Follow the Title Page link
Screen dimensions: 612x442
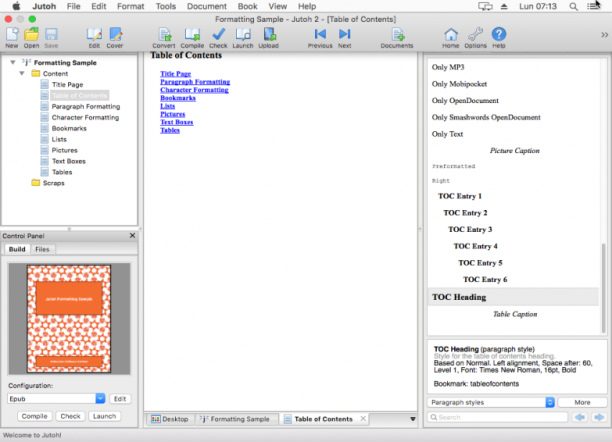pyautogui.click(x=176, y=74)
